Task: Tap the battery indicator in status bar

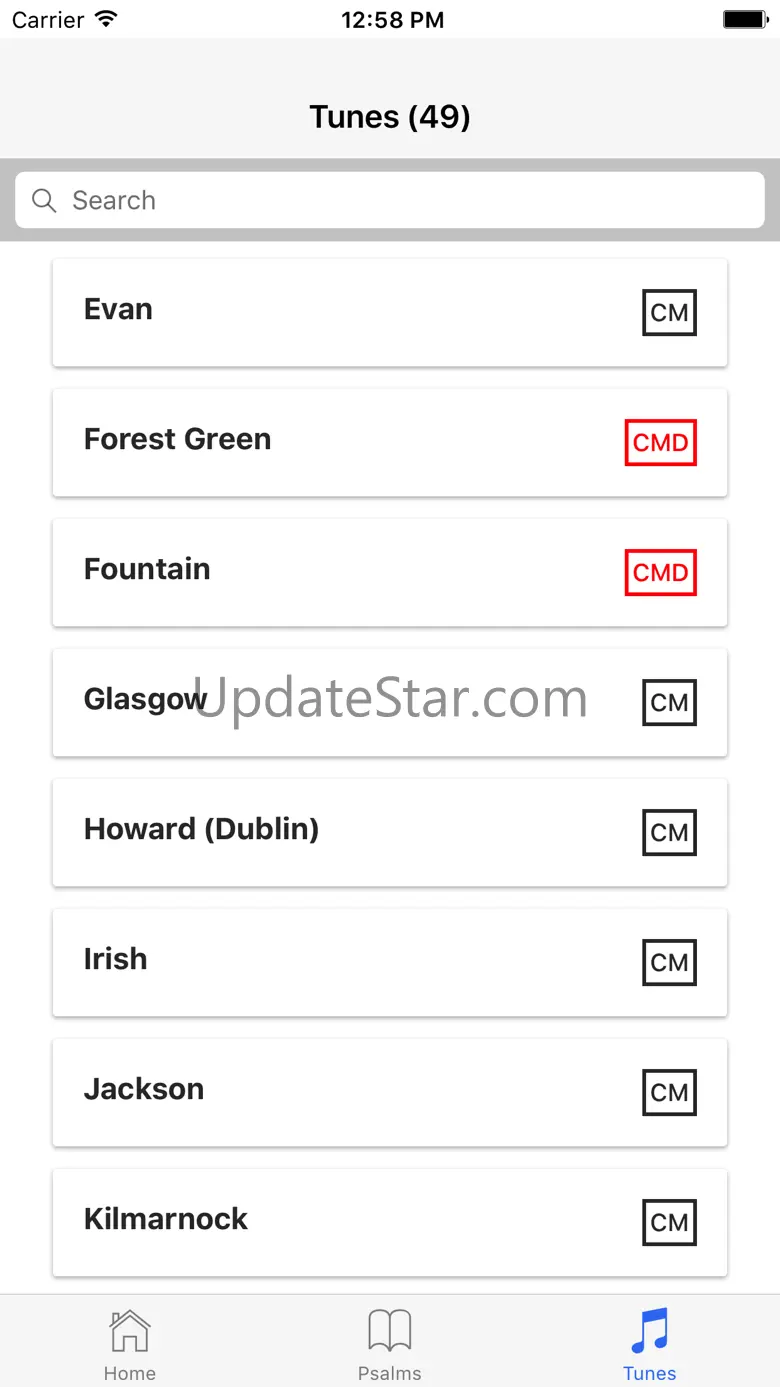Action: click(x=744, y=19)
